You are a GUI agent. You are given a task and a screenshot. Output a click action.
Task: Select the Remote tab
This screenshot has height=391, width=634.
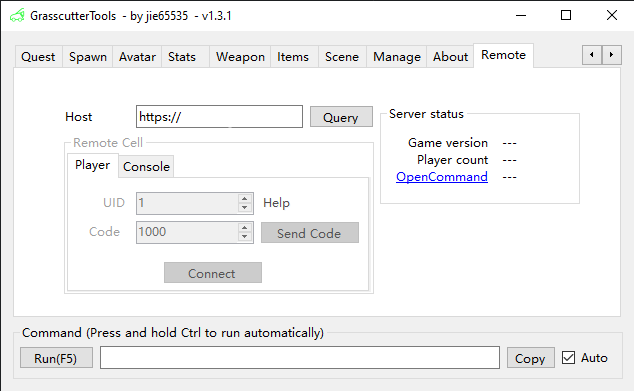[x=503, y=55]
